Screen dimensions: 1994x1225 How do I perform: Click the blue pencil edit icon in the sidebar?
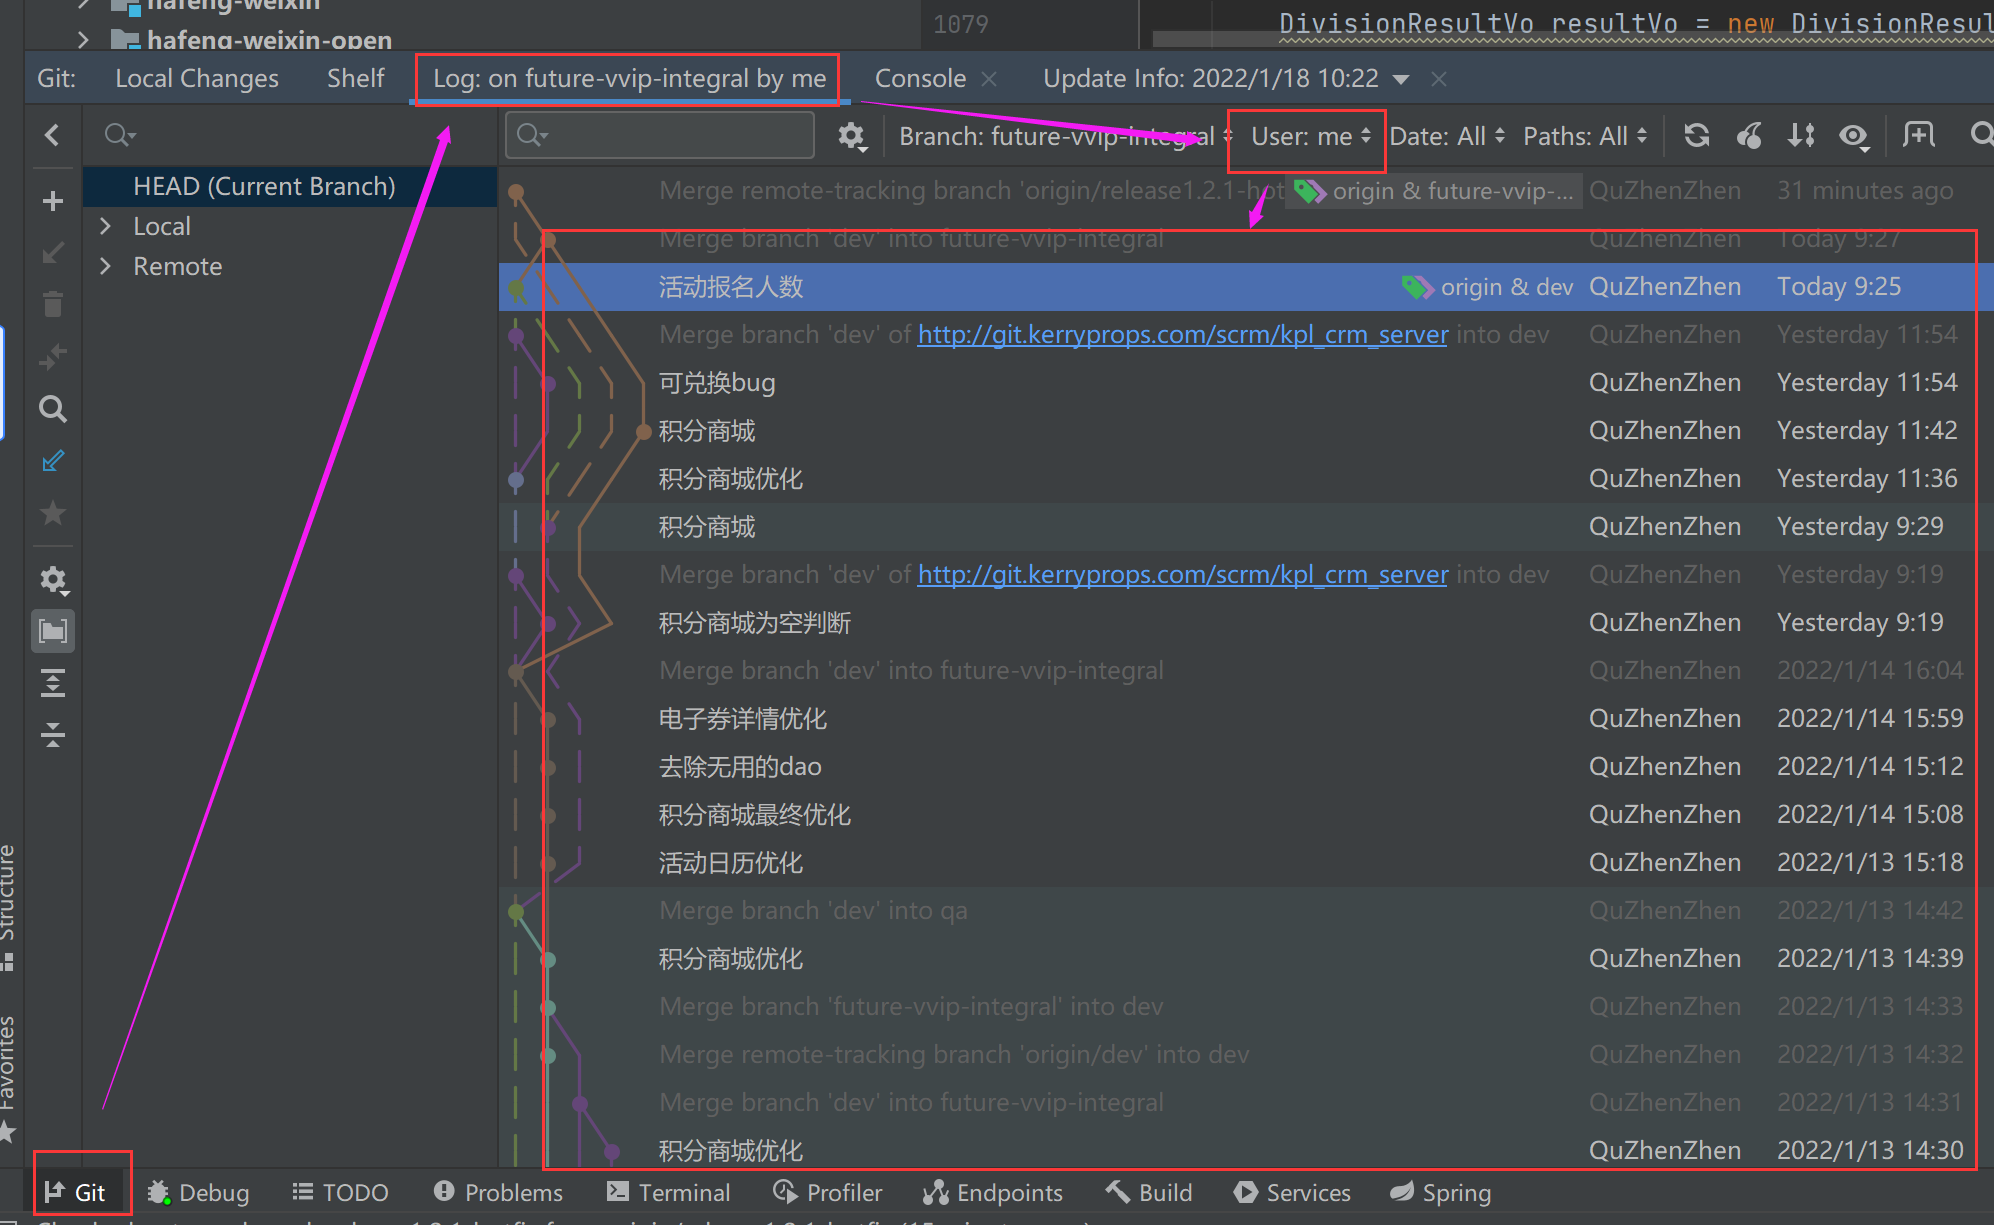point(53,461)
